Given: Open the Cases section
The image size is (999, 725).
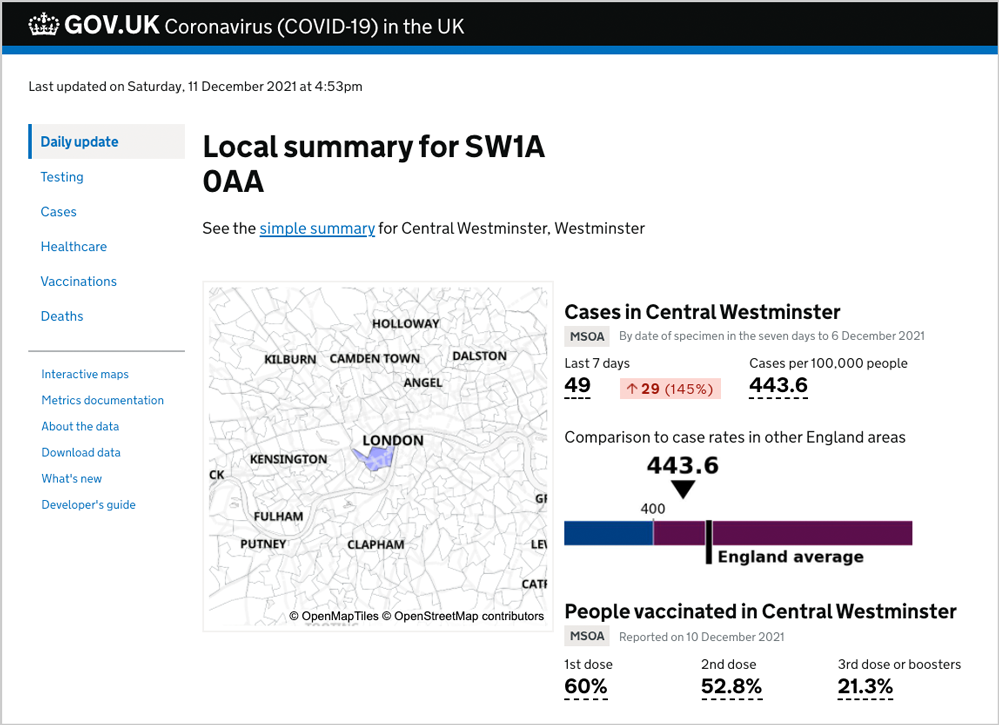Looking at the screenshot, I should point(59,212).
